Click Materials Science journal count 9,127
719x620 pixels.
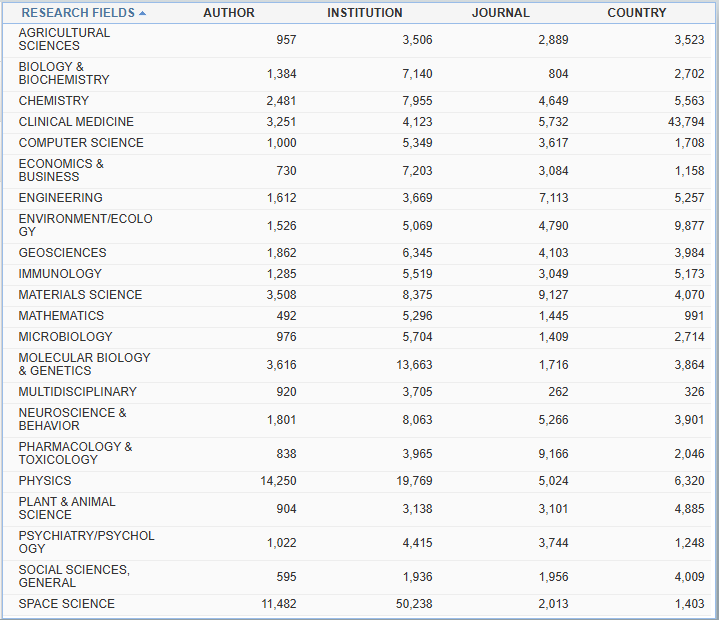[x=553, y=295]
